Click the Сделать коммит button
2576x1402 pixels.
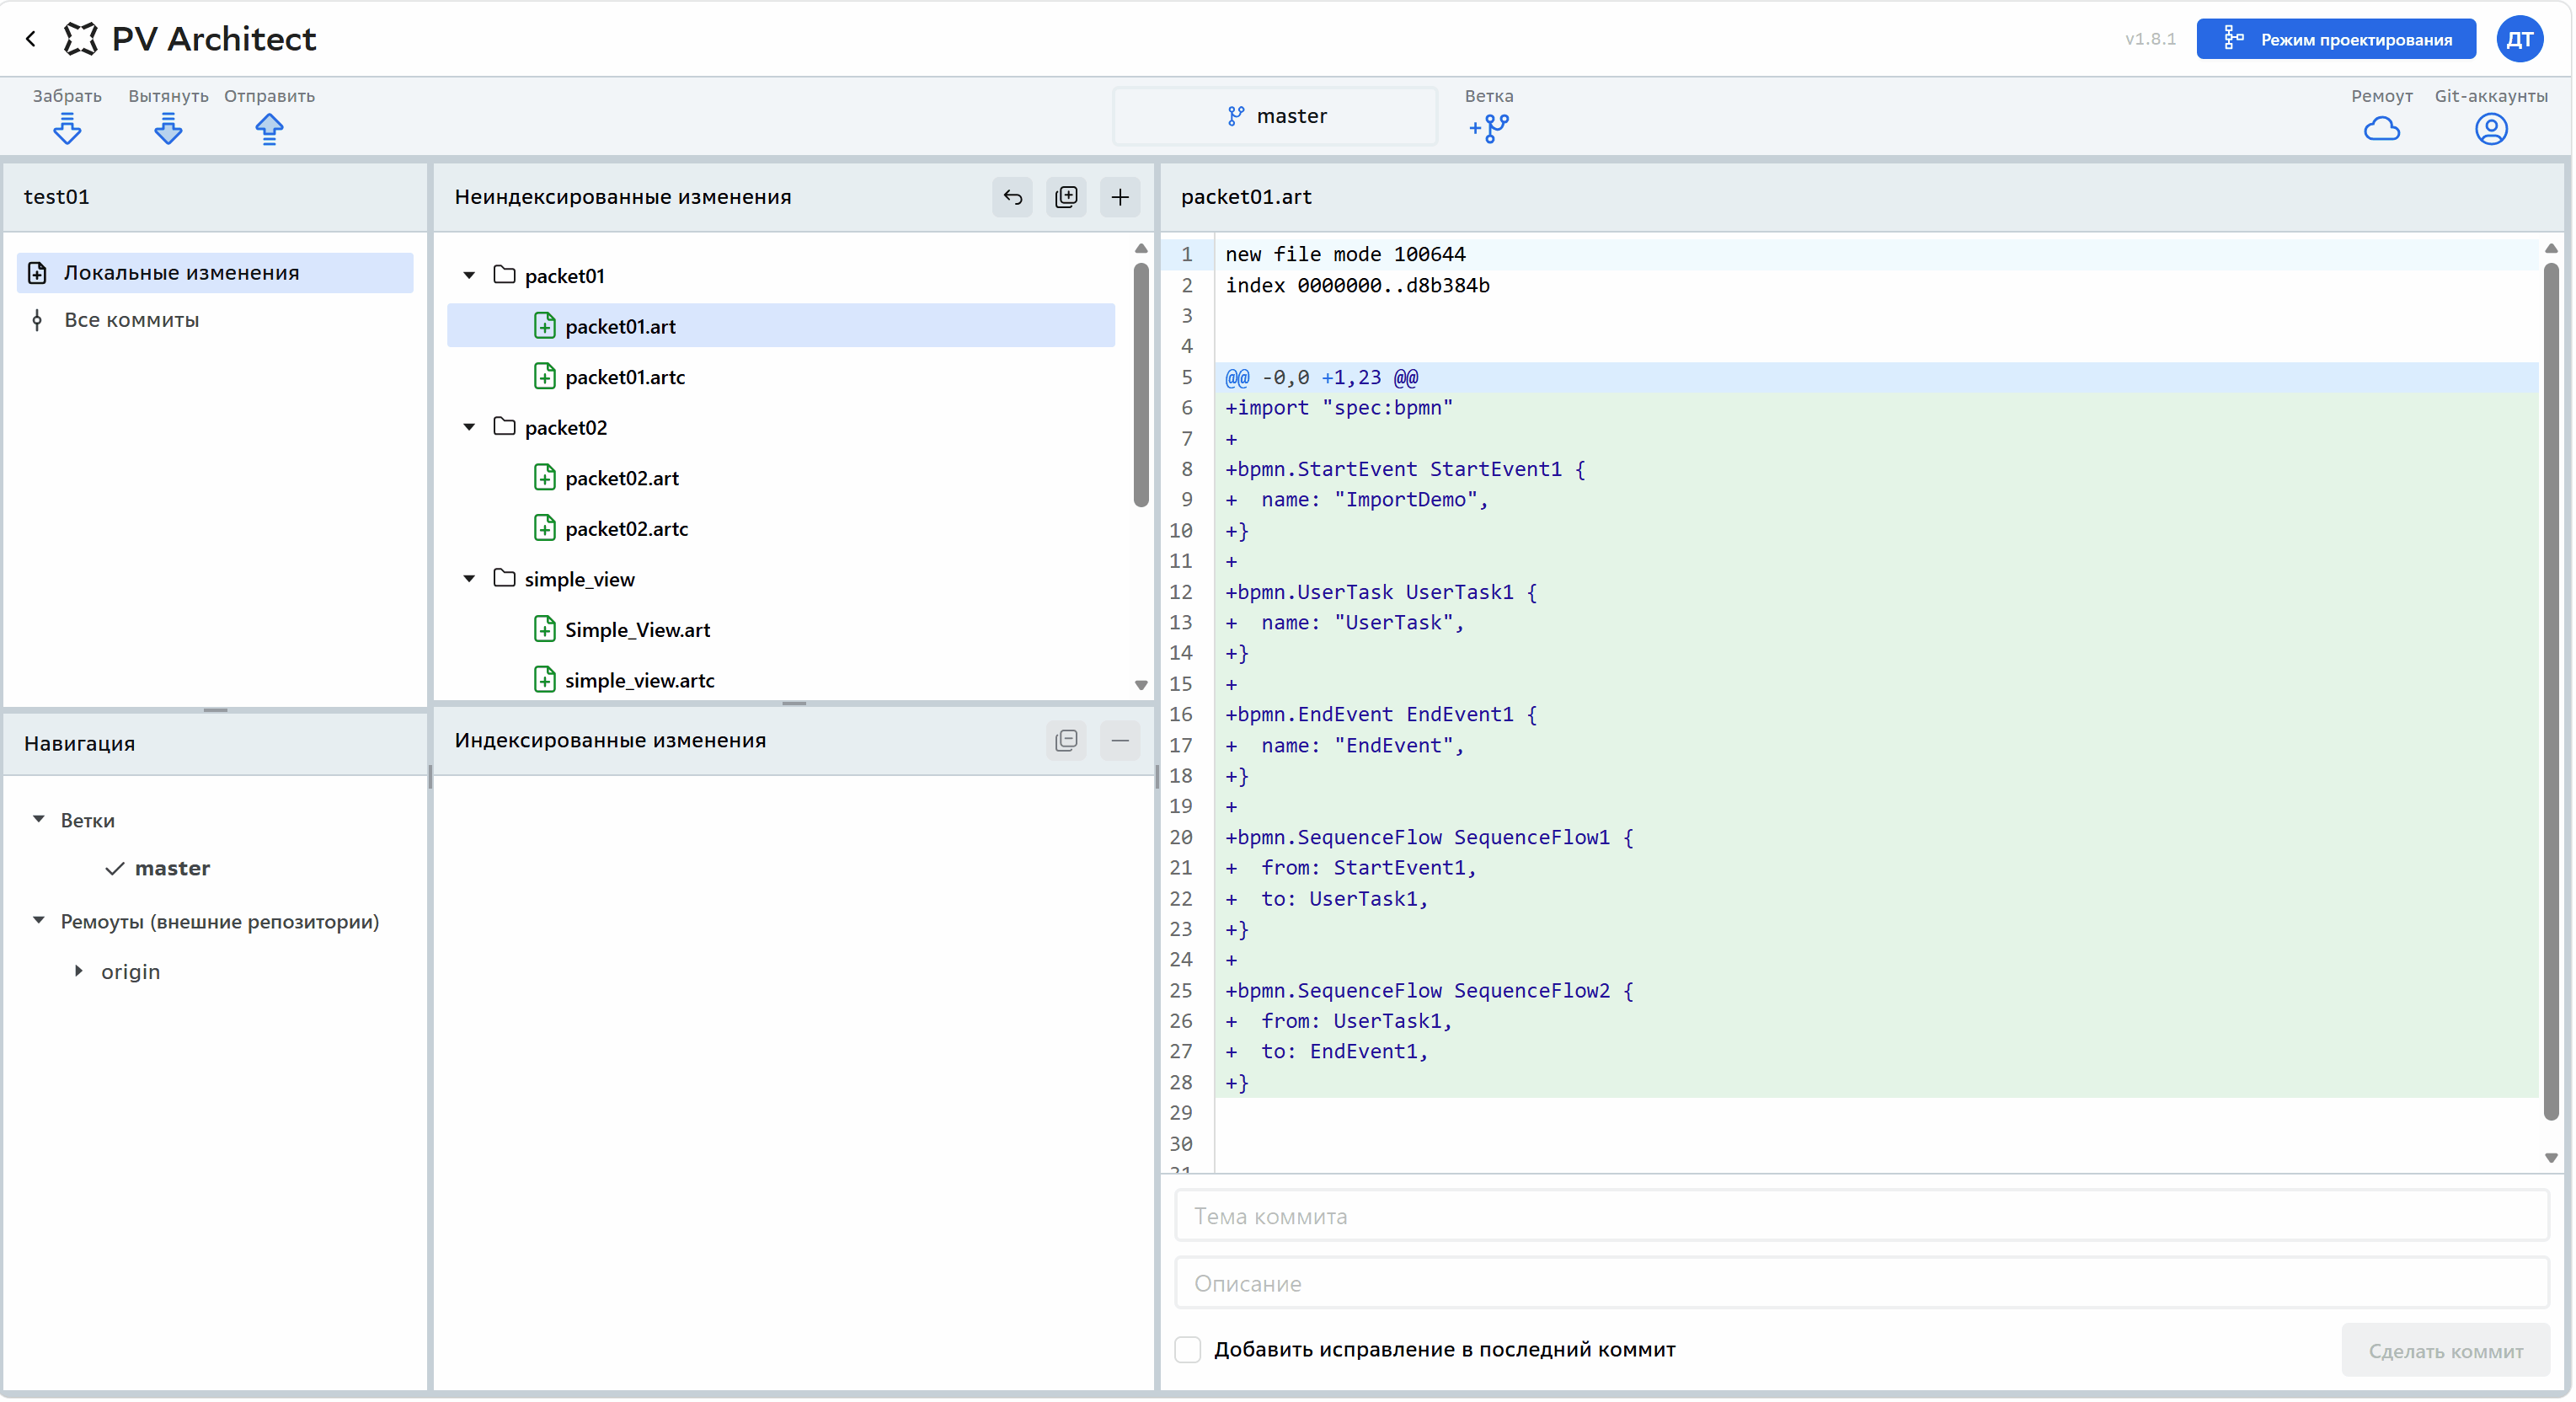[x=2445, y=1351]
